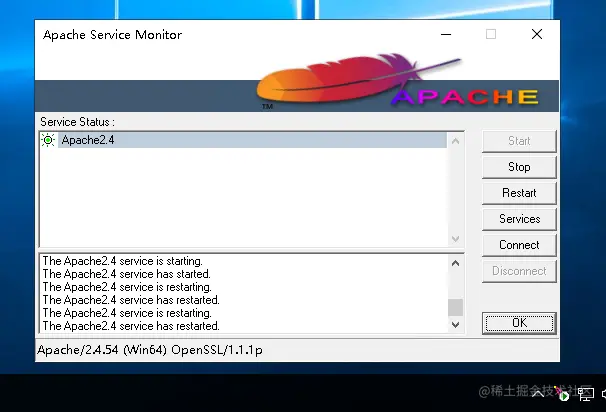
Task: Click the green running status icon beside Apache2.4
Action: [x=48, y=140]
